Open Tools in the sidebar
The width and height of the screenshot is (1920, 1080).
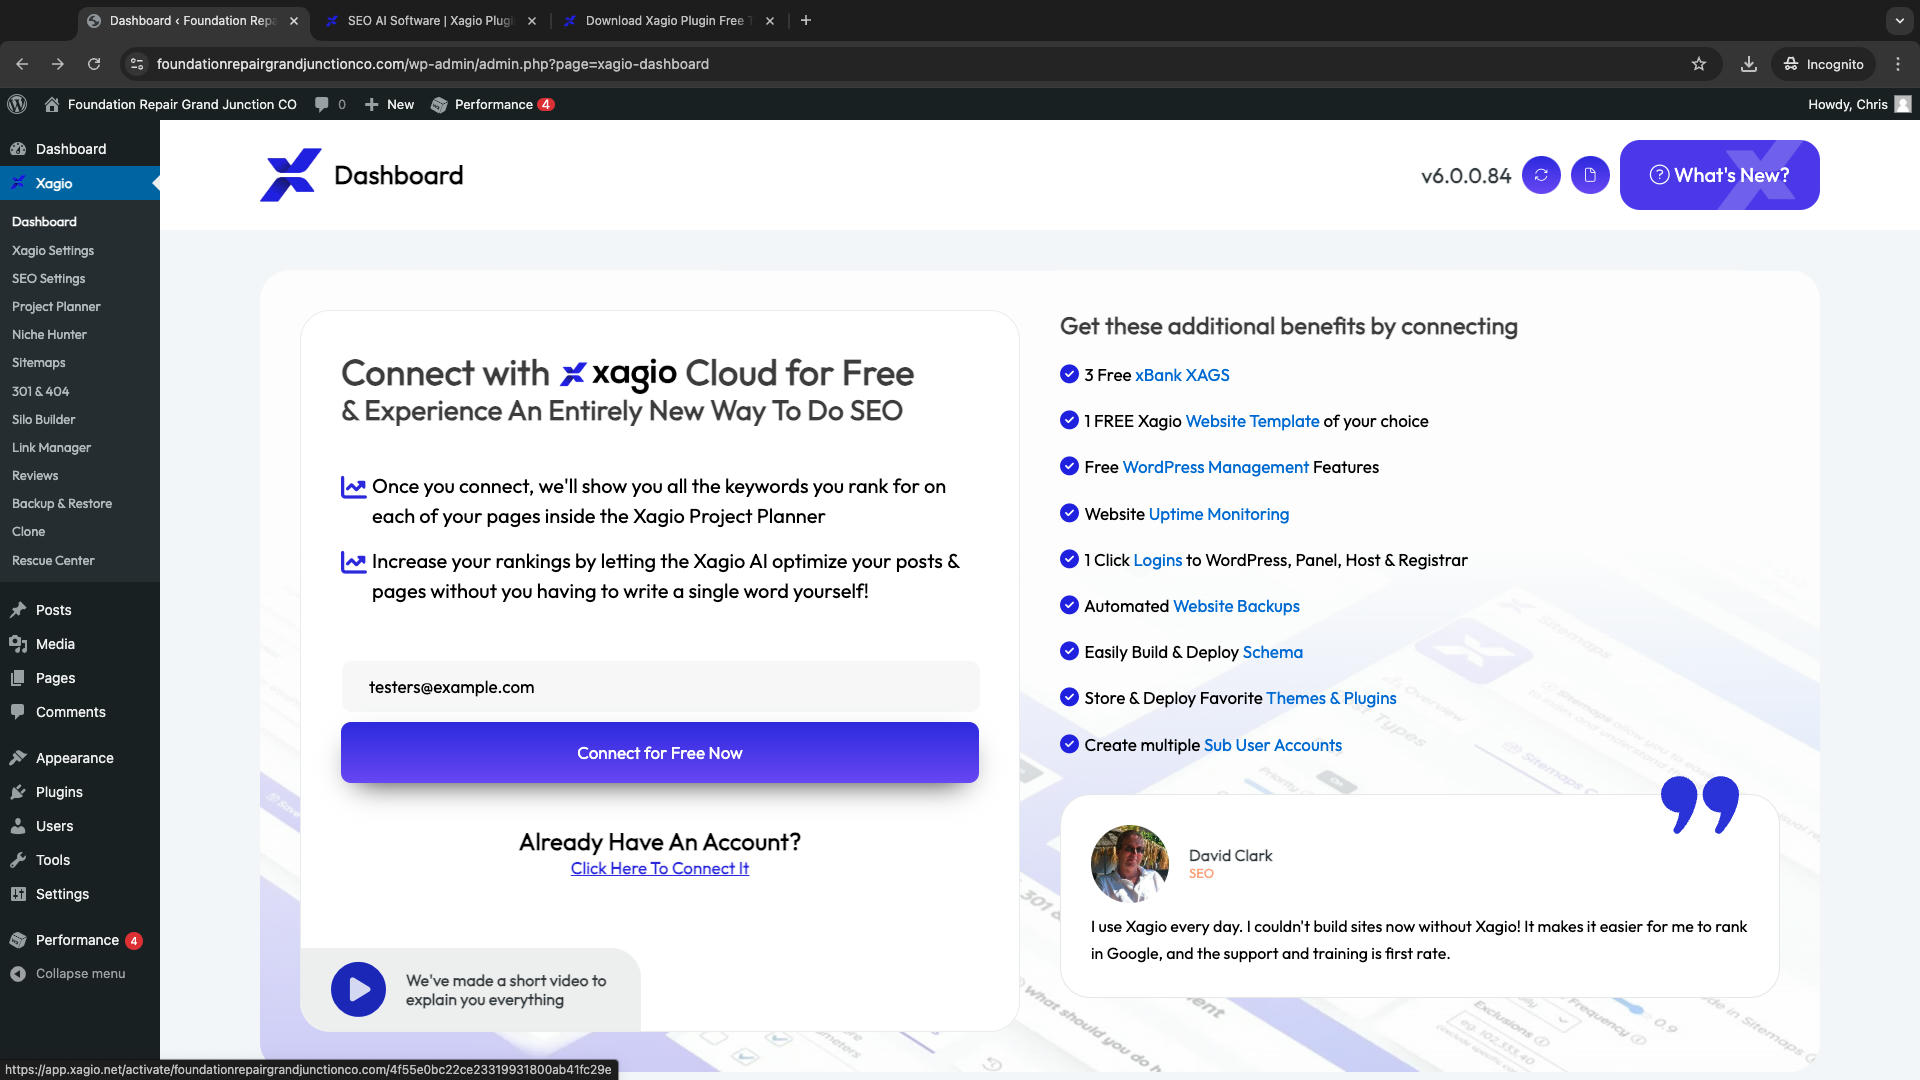tap(80, 860)
